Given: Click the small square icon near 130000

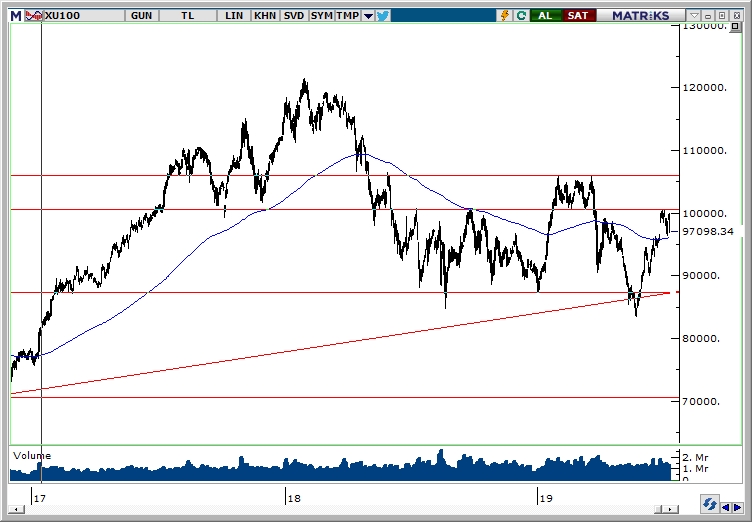Looking at the screenshot, I should (735, 26).
